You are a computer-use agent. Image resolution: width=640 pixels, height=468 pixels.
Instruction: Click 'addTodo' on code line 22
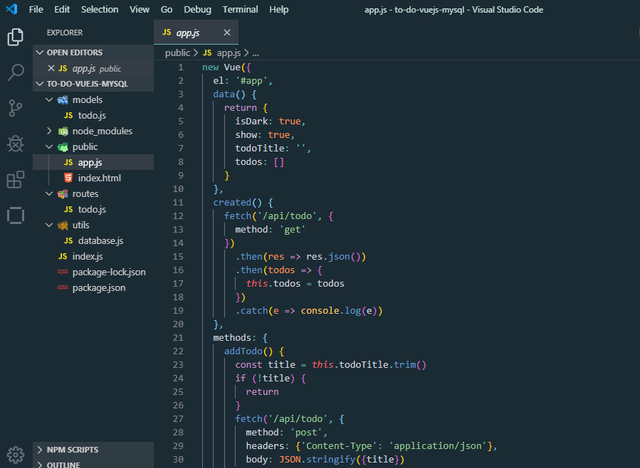point(243,351)
